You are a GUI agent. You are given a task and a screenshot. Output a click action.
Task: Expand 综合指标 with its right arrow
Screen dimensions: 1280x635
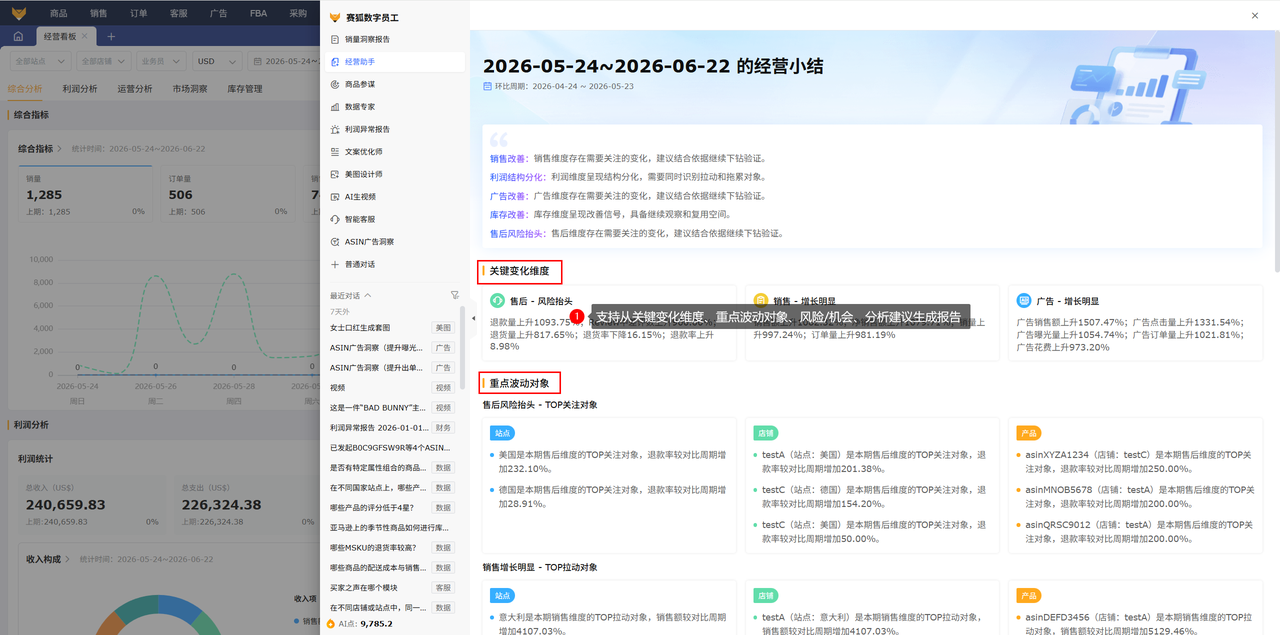(62, 149)
